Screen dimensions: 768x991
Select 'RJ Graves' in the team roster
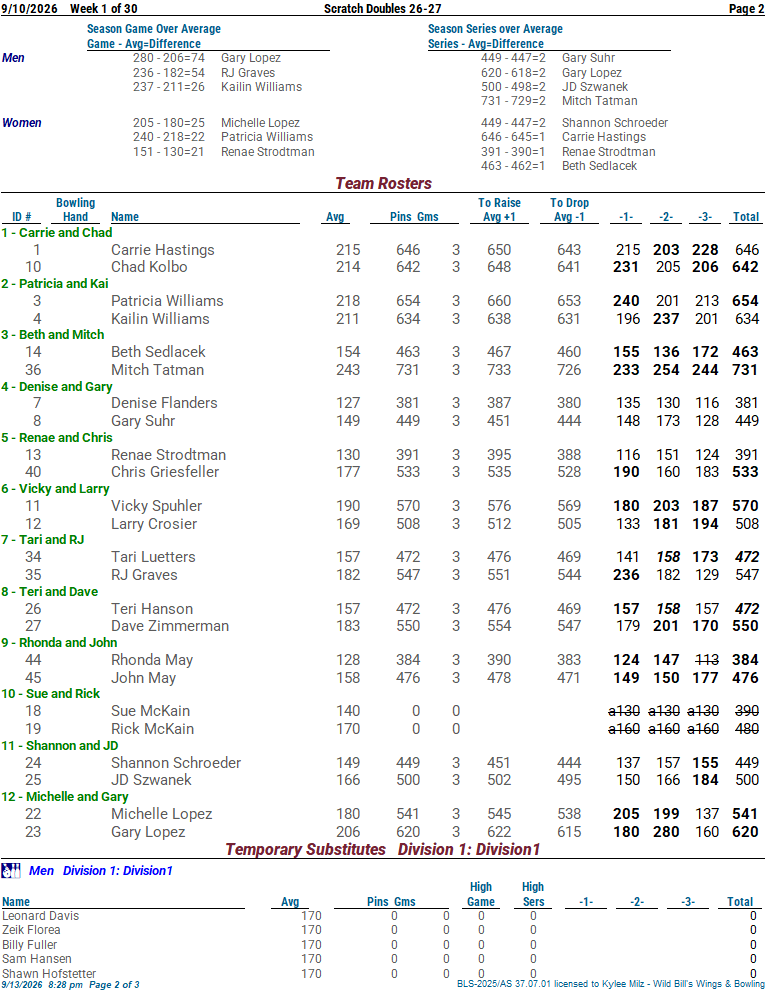(x=144, y=575)
